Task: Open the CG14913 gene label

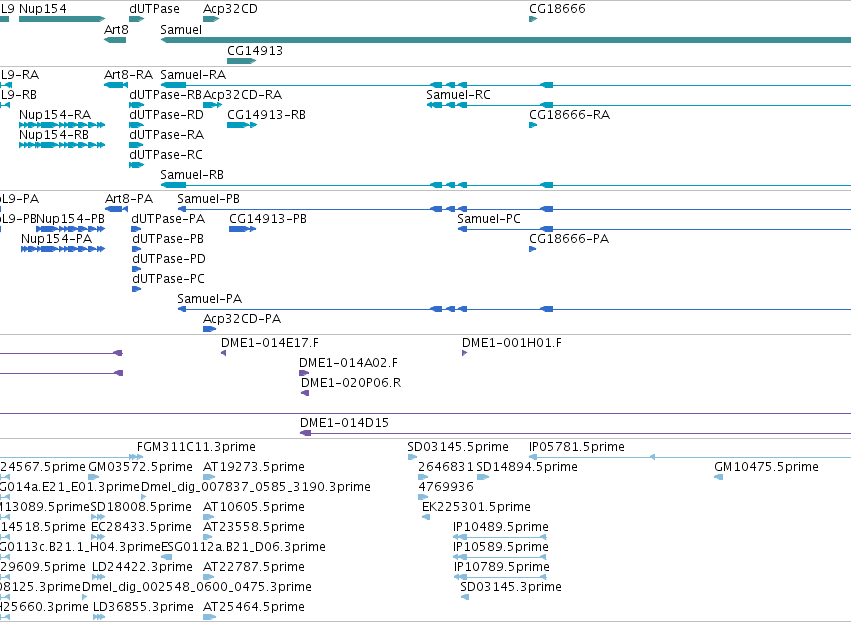Action: tap(255, 50)
